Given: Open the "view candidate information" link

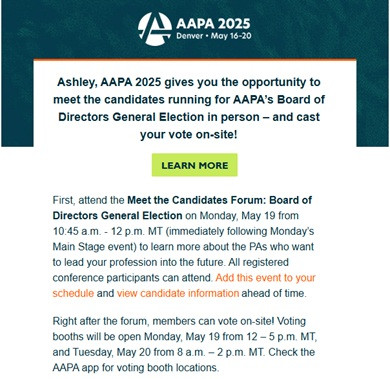Looking at the screenshot, I should (x=178, y=293).
